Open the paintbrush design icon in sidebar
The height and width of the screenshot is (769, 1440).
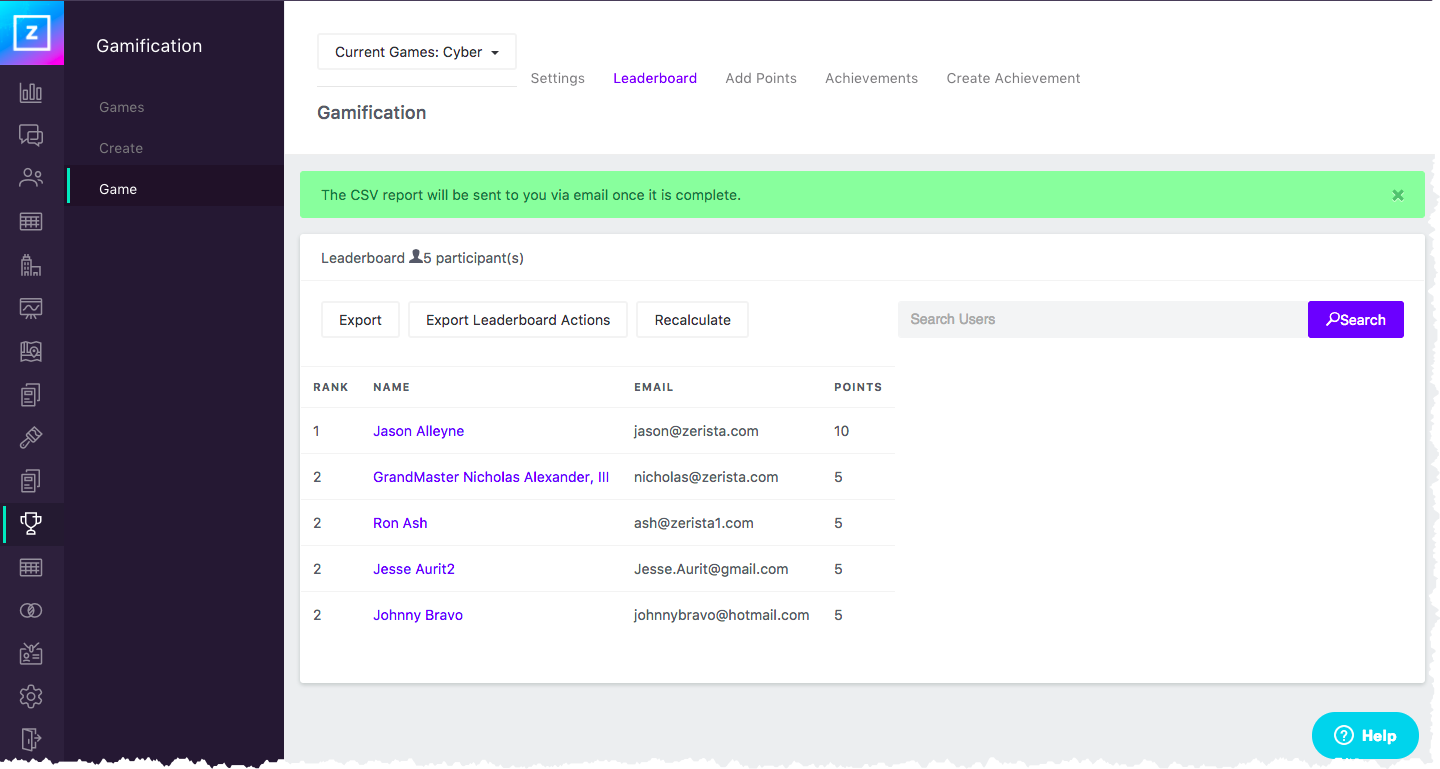[x=31, y=438]
